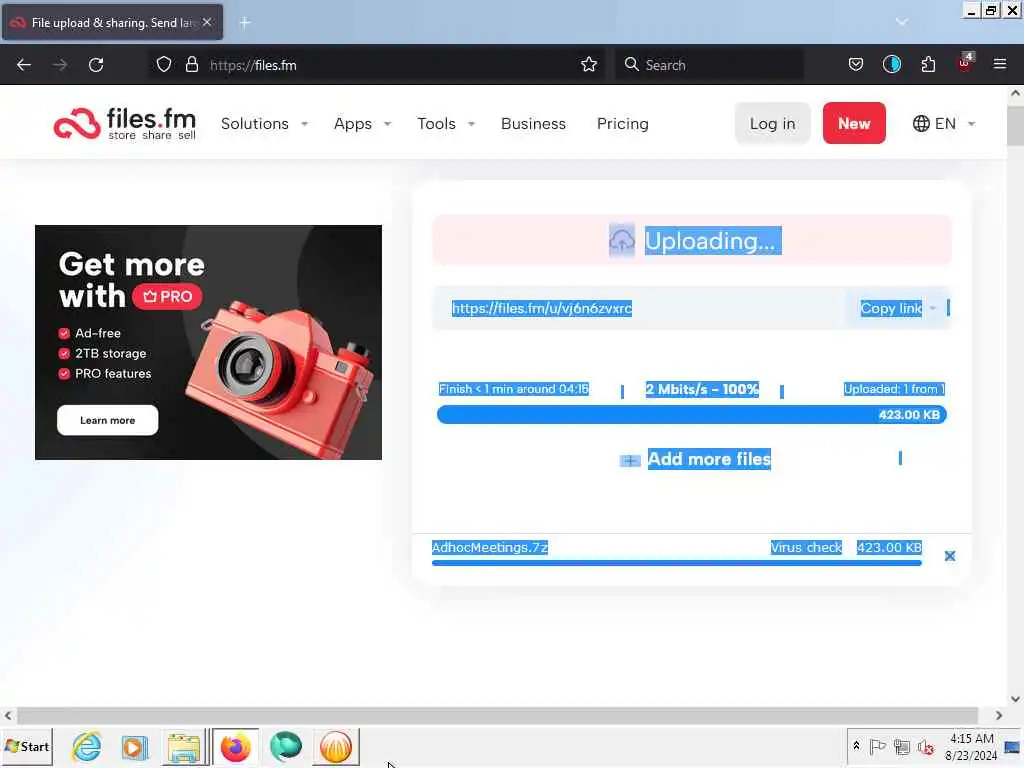Image resolution: width=1024 pixels, height=768 pixels.
Task: Reload the files.fm page
Action: pos(96,65)
